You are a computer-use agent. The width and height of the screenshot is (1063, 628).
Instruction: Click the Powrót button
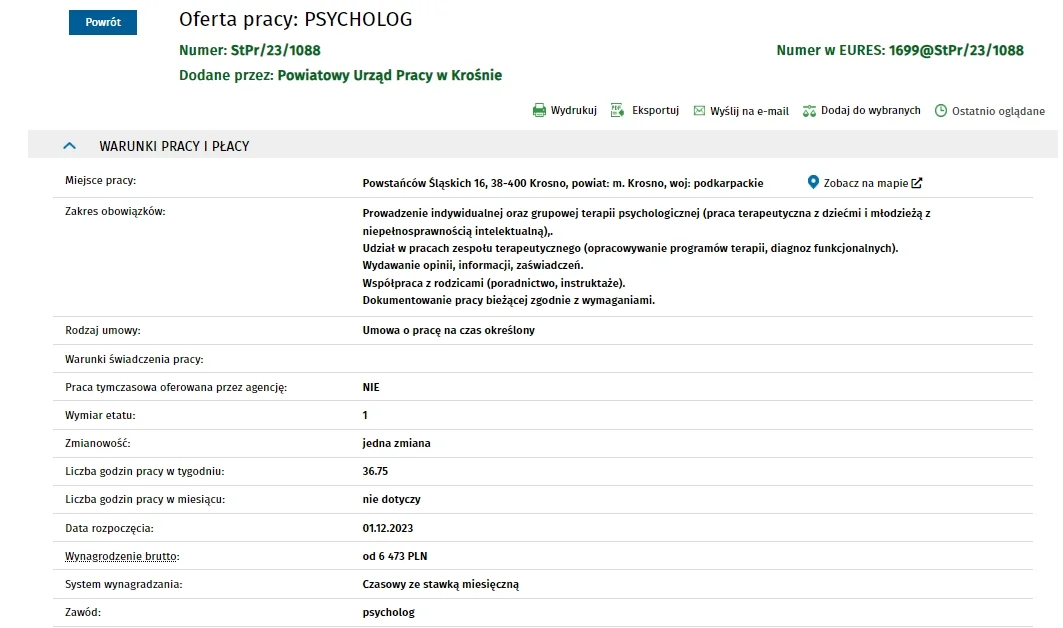102,22
